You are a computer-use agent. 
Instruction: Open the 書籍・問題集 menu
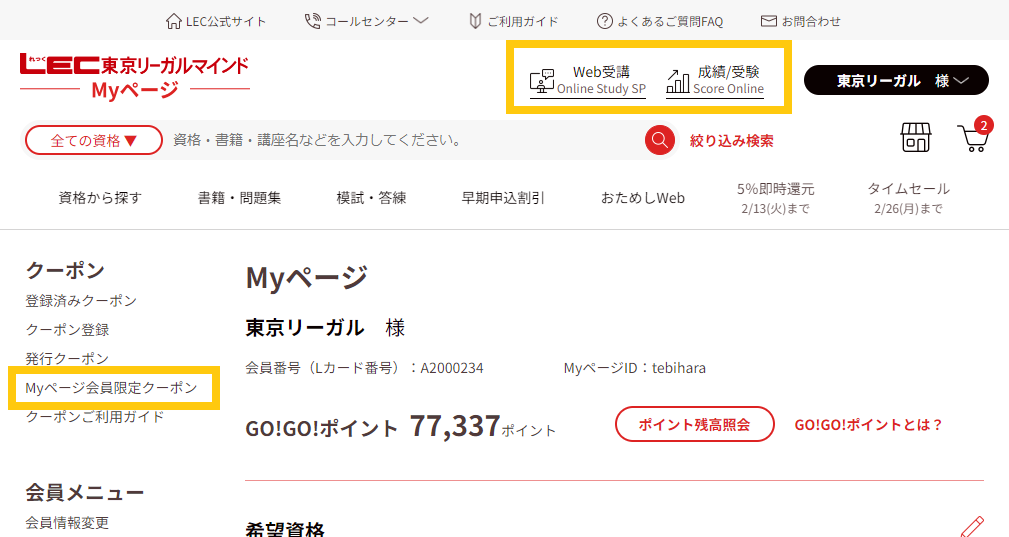coord(239,198)
